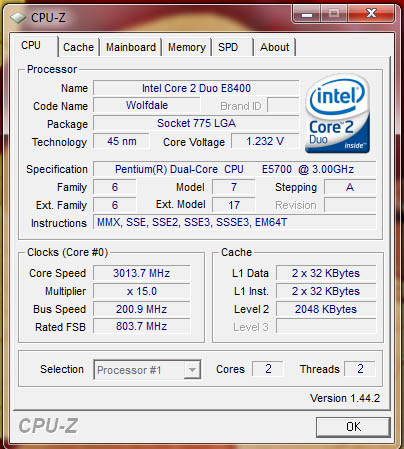Close the CPU-Z window
The width and height of the screenshot is (404, 449).
(371, 14)
